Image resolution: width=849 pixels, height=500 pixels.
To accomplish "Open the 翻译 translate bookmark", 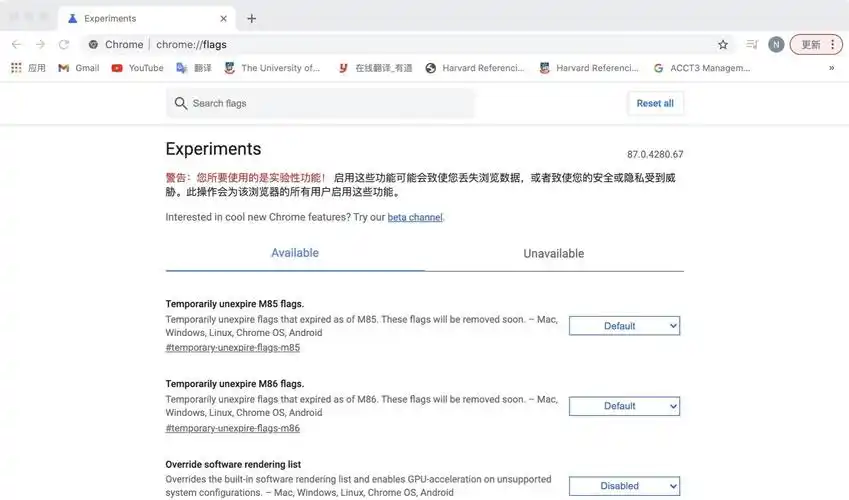I will pos(194,68).
